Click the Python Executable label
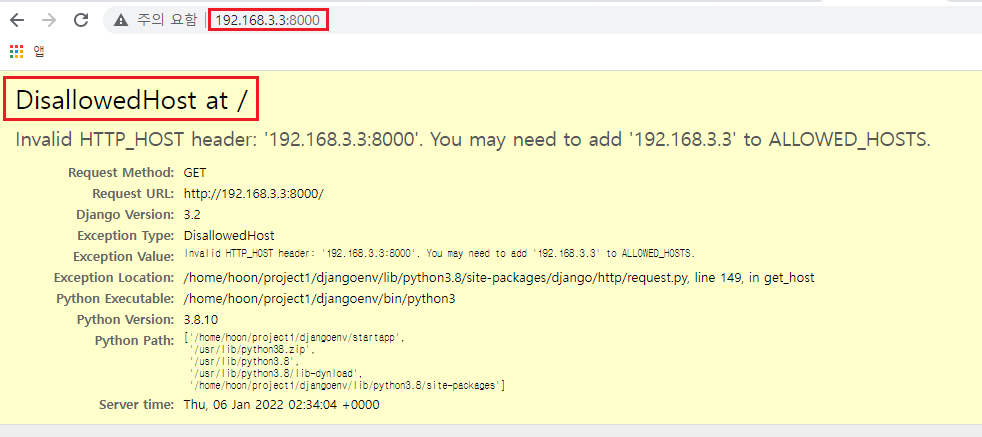982x437 pixels. click(115, 299)
